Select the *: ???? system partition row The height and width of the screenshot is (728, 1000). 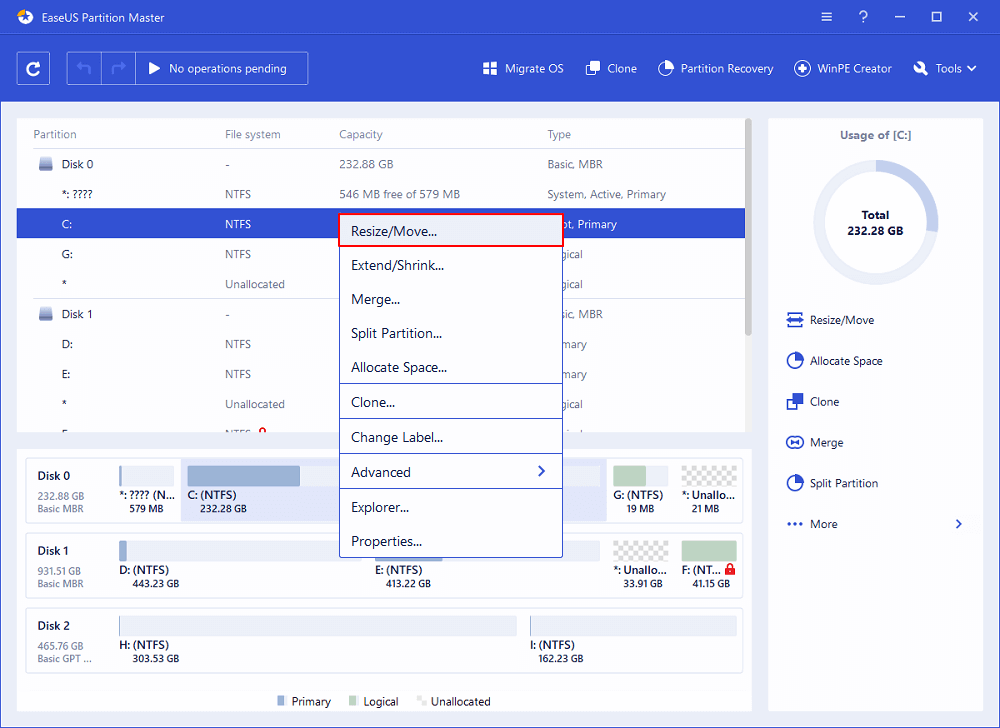(x=381, y=194)
